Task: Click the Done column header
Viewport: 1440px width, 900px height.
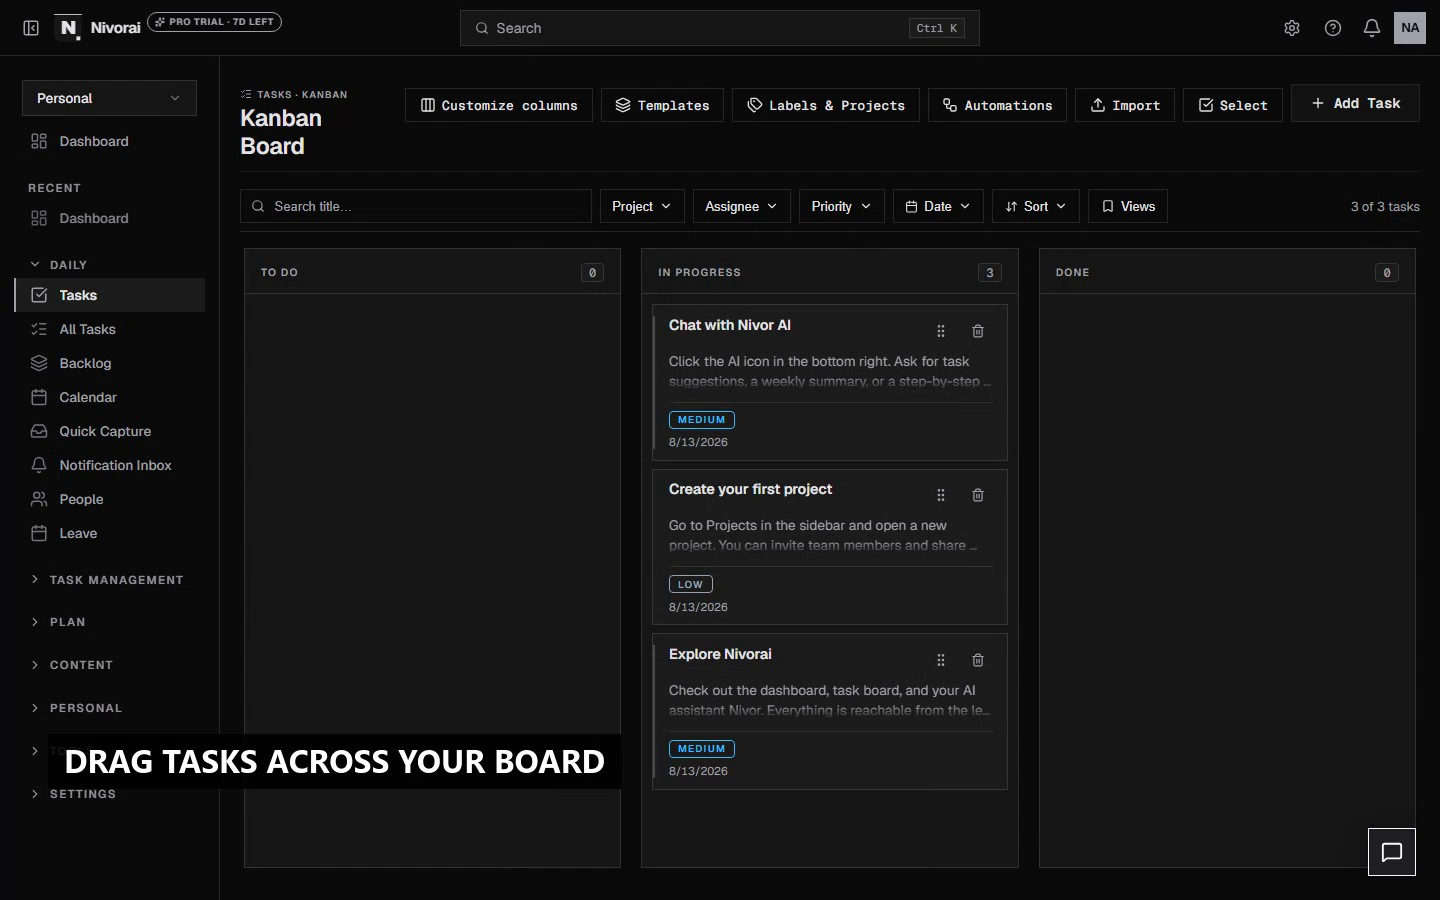Action: 1227,272
